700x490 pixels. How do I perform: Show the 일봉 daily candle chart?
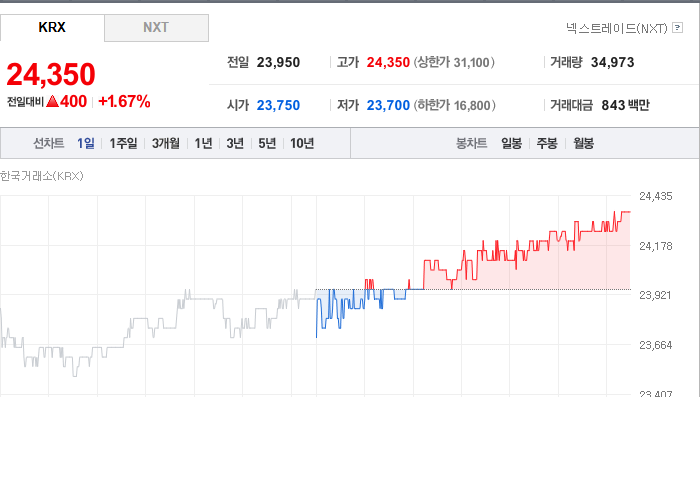tap(511, 143)
